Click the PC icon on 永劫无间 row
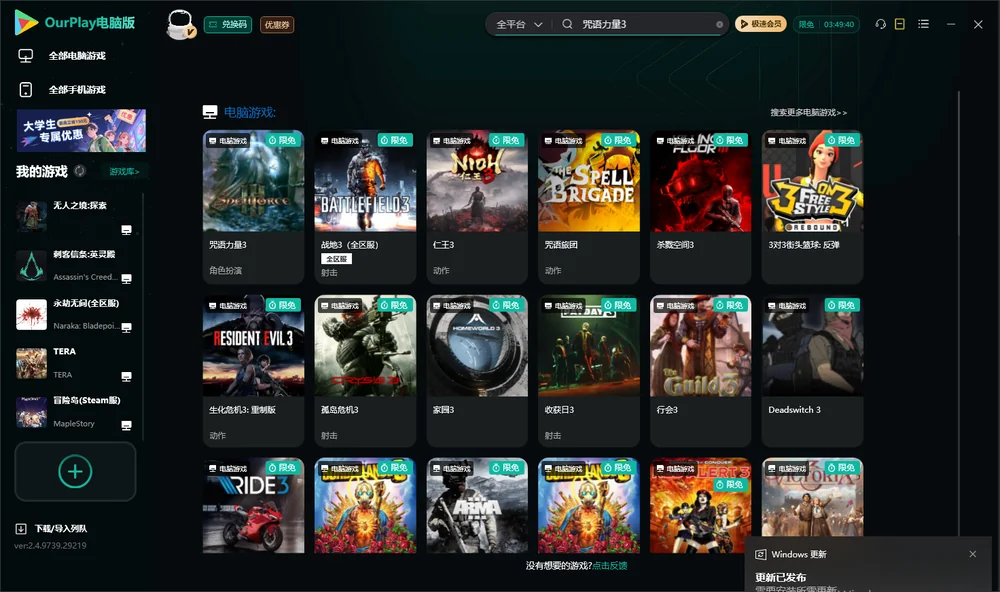Viewport: 1000px width, 592px height. 126,327
